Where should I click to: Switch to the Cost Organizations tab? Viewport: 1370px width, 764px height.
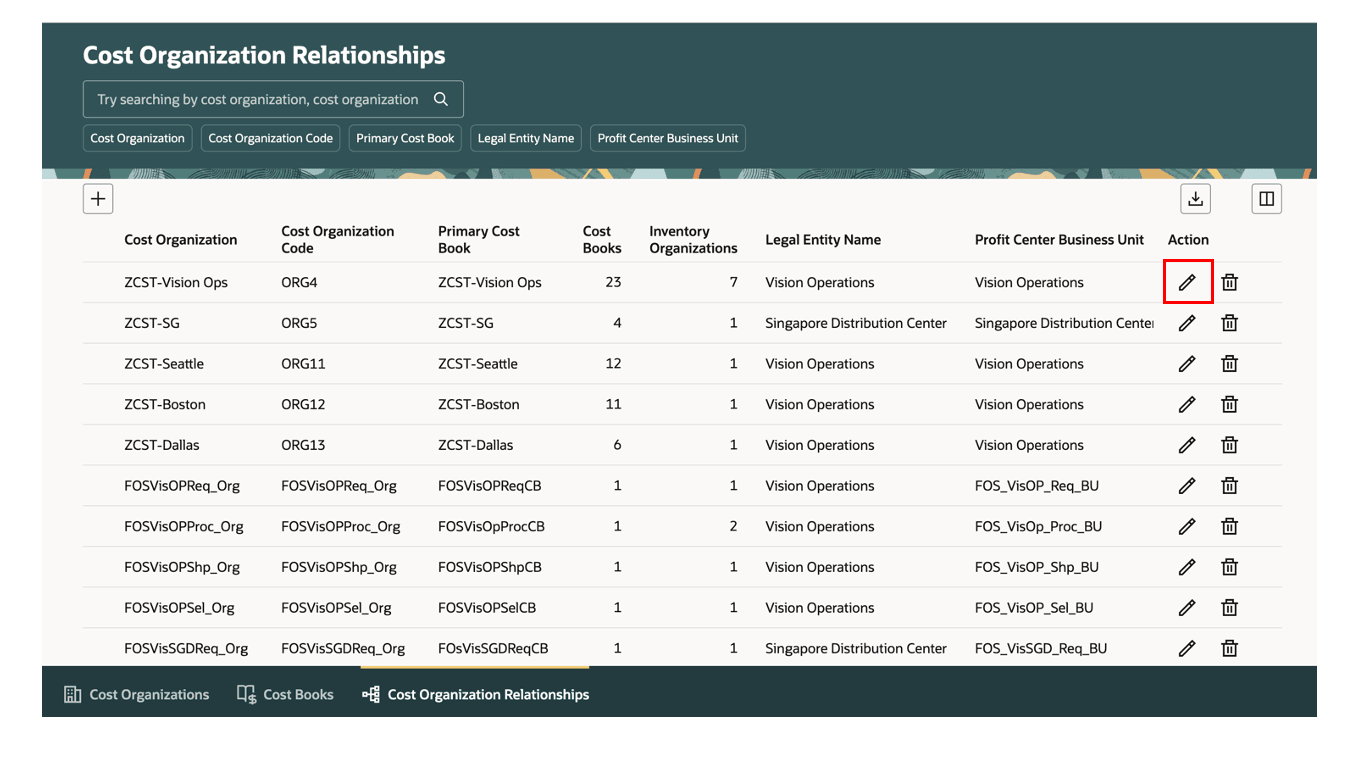point(137,694)
